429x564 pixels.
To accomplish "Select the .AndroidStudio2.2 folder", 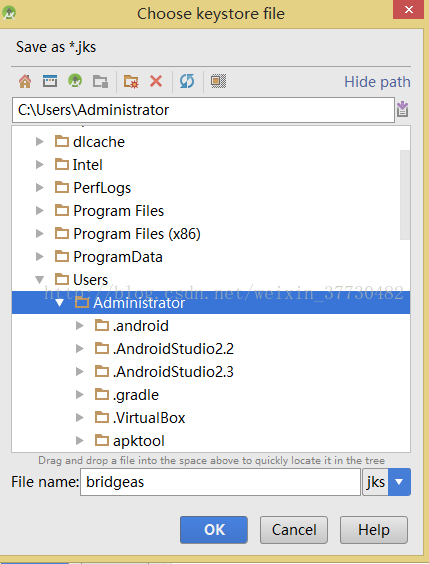I will 211,349.
